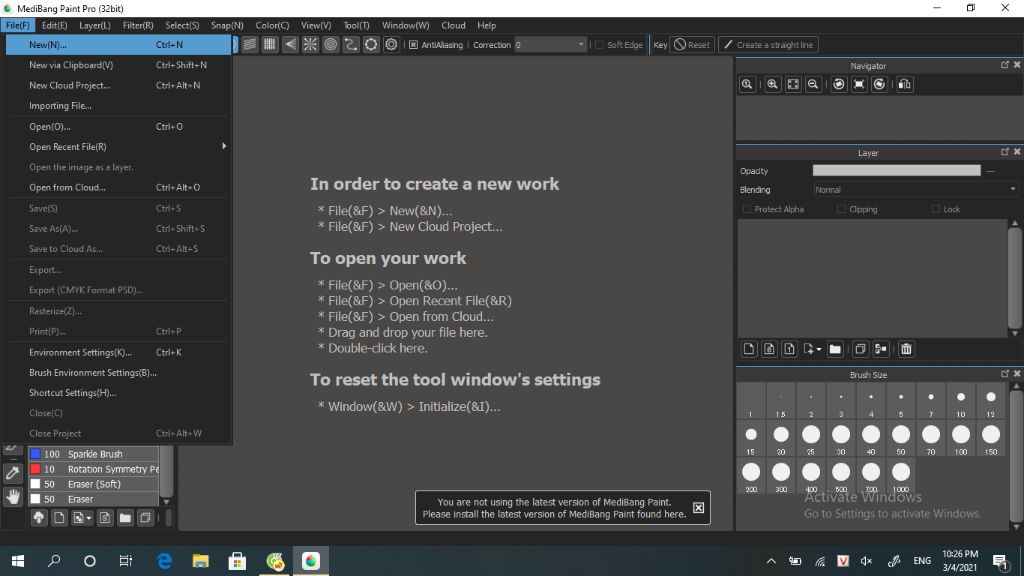Screen dimensions: 1024x576
Task: Open the snap settings gear icon
Action: [x=391, y=44]
